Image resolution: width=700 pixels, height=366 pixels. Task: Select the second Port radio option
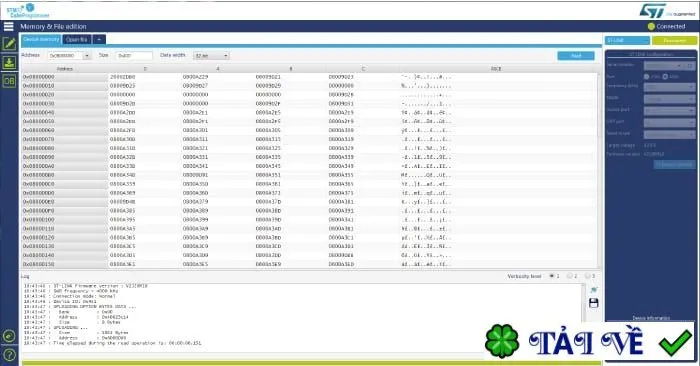coord(665,77)
